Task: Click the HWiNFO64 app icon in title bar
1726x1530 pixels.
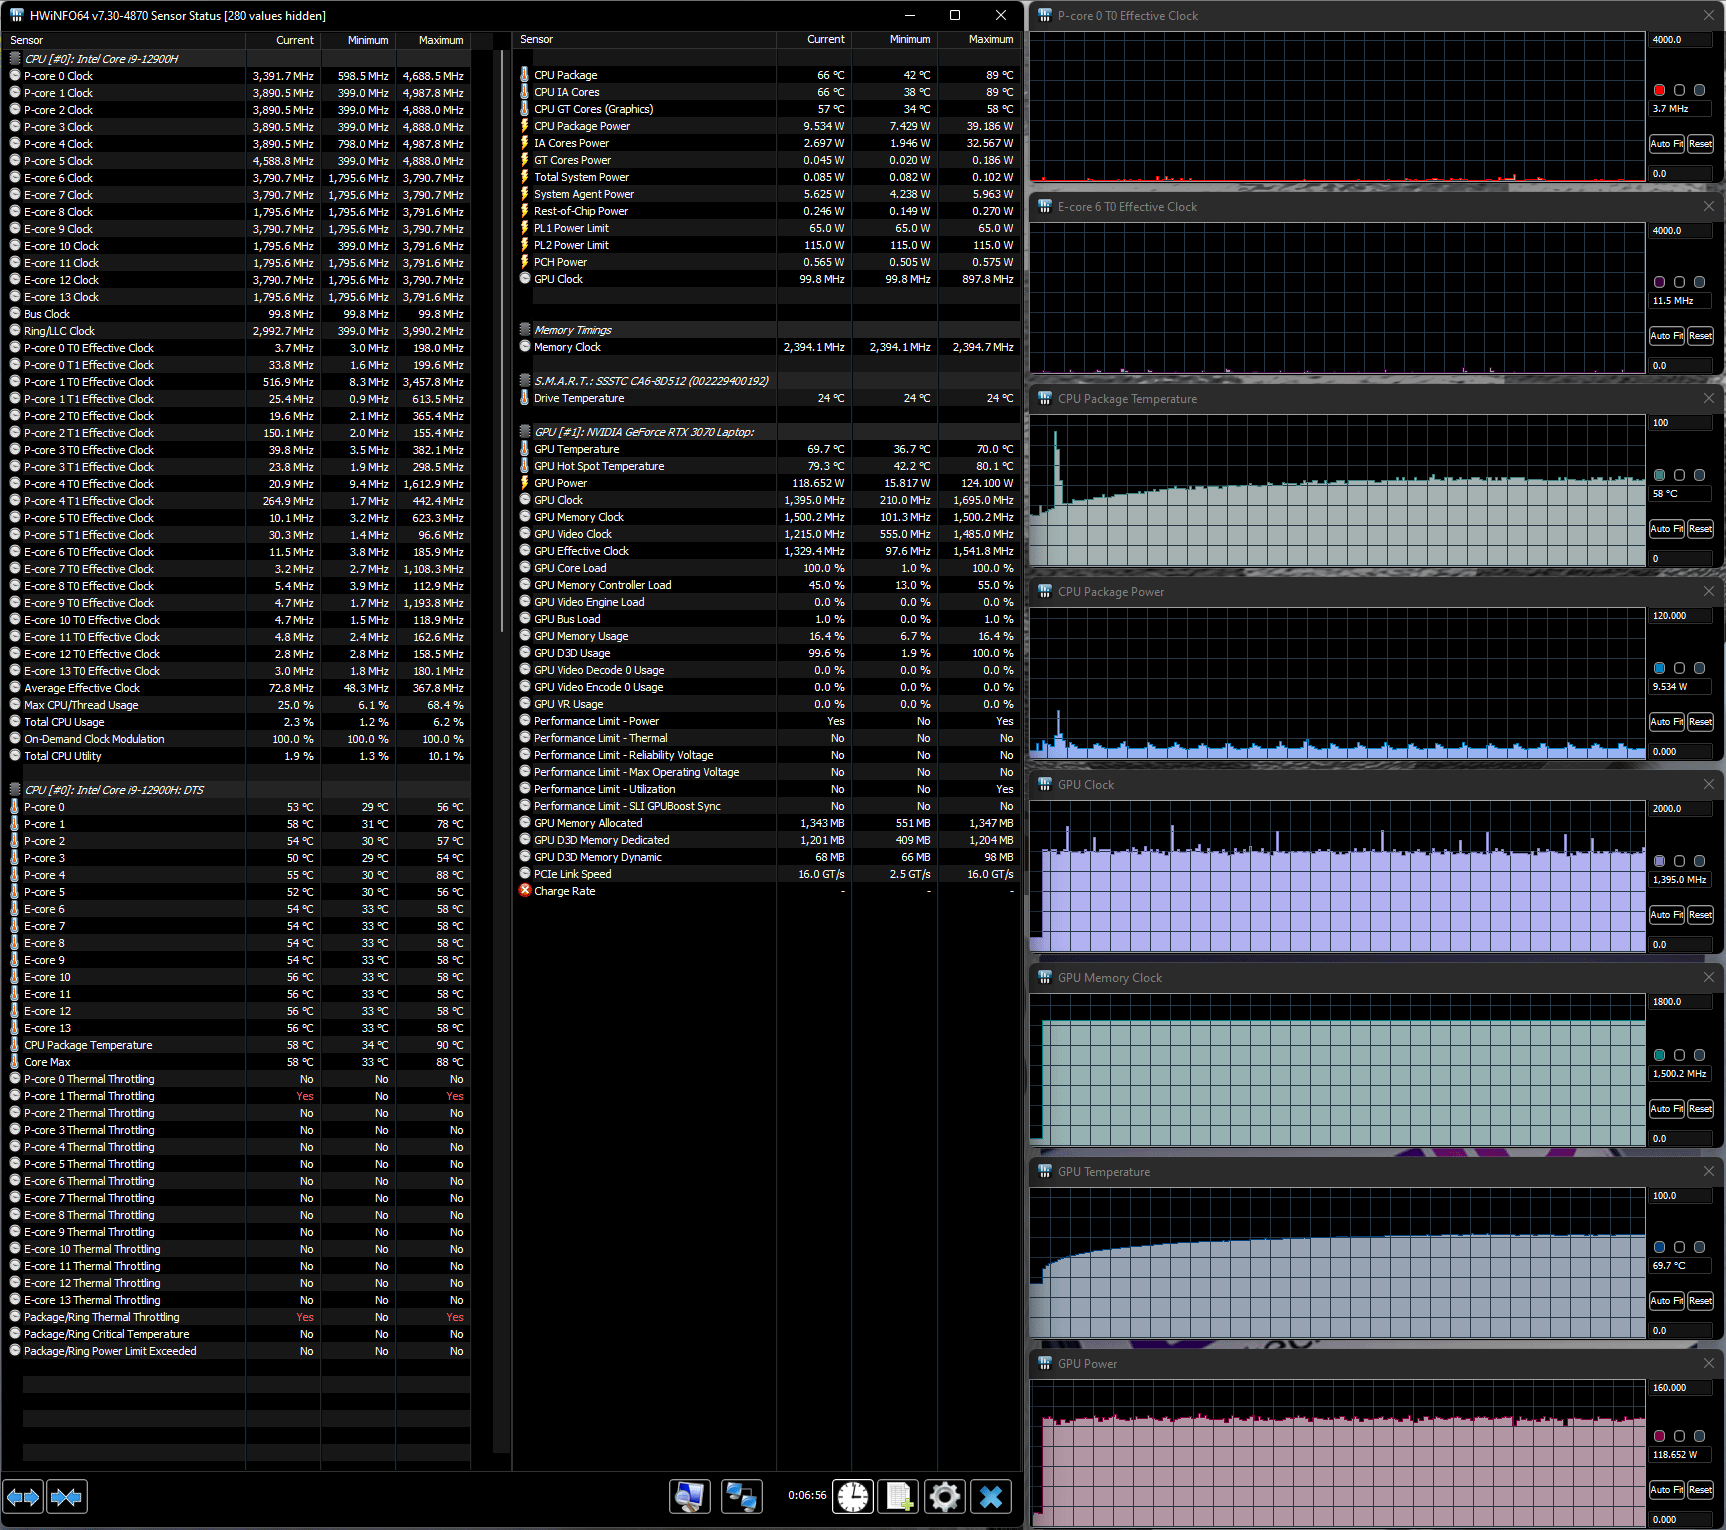Action: (x=16, y=15)
